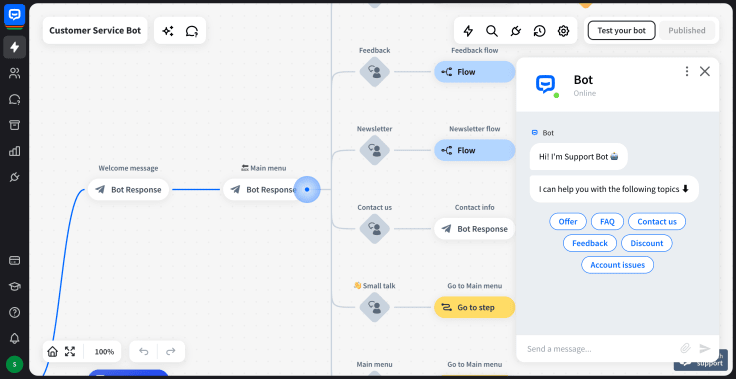Open the Help question mark icon

[x=15, y=312]
